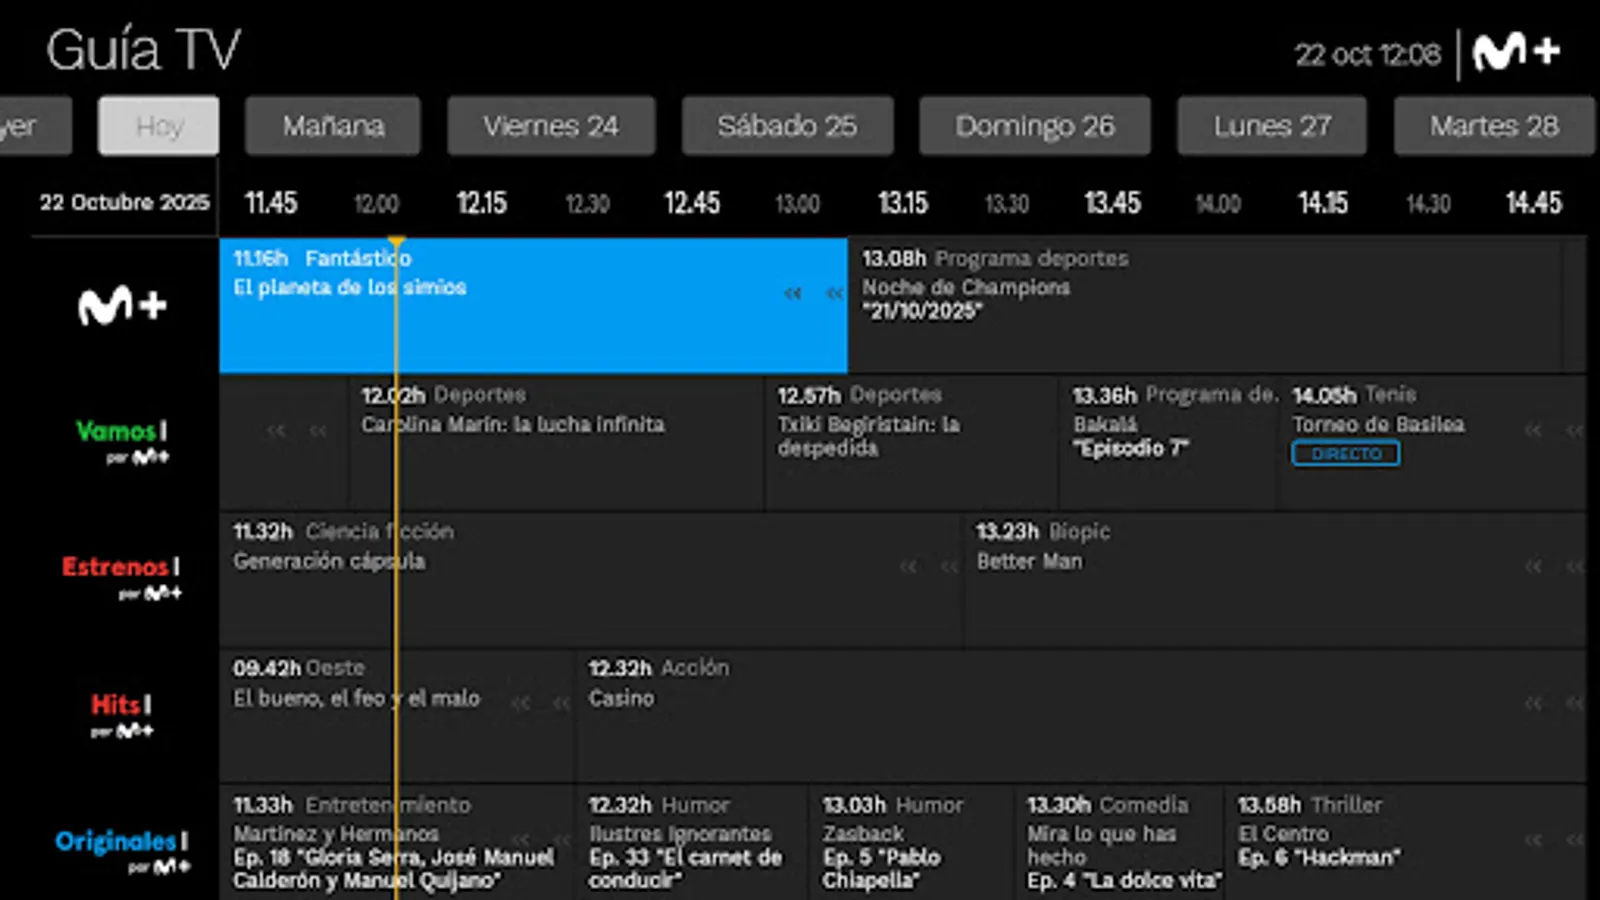Click rewind arrows on Casino

(1553, 704)
